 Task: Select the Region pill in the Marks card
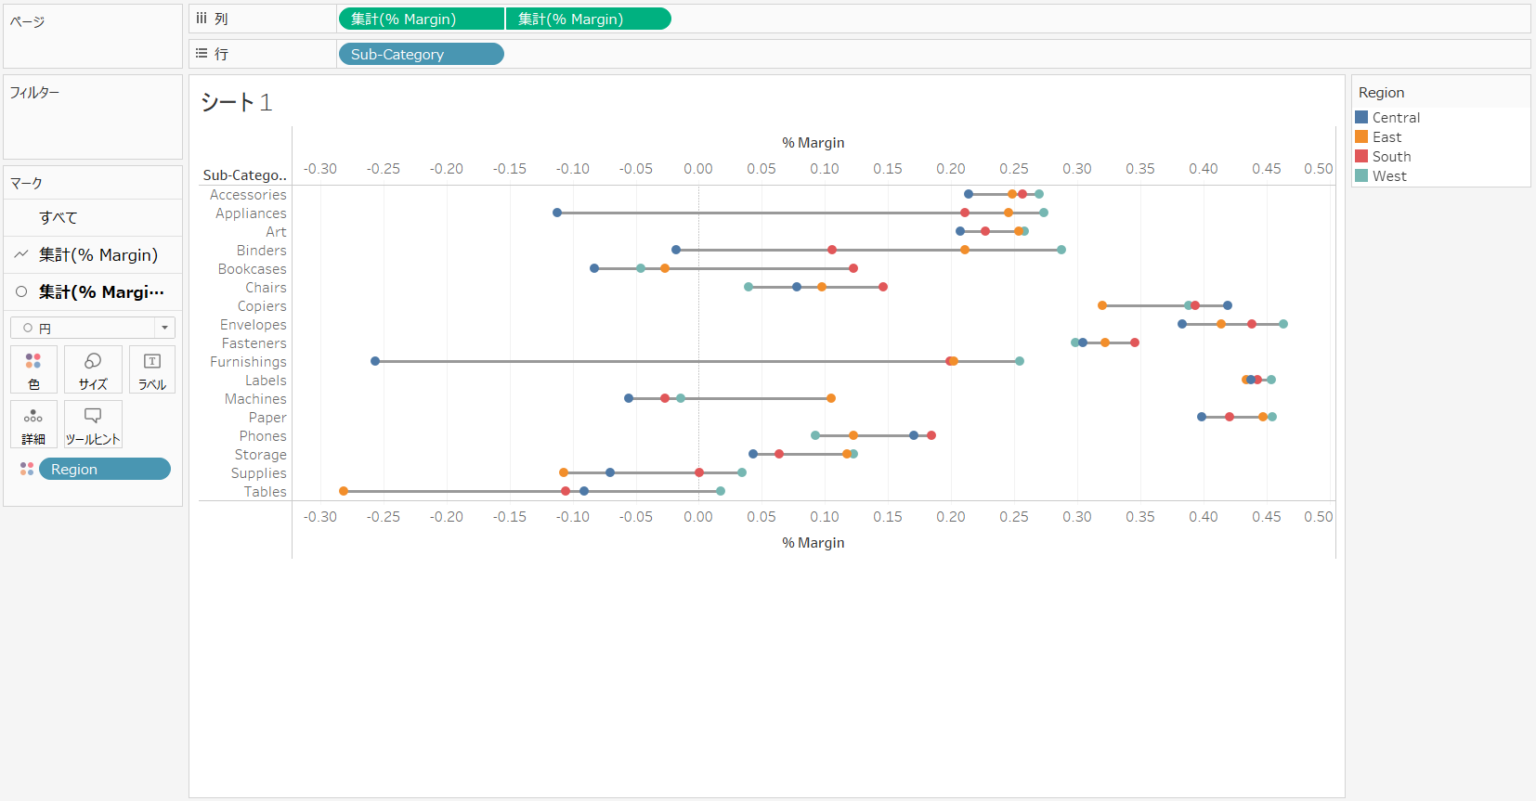104,468
